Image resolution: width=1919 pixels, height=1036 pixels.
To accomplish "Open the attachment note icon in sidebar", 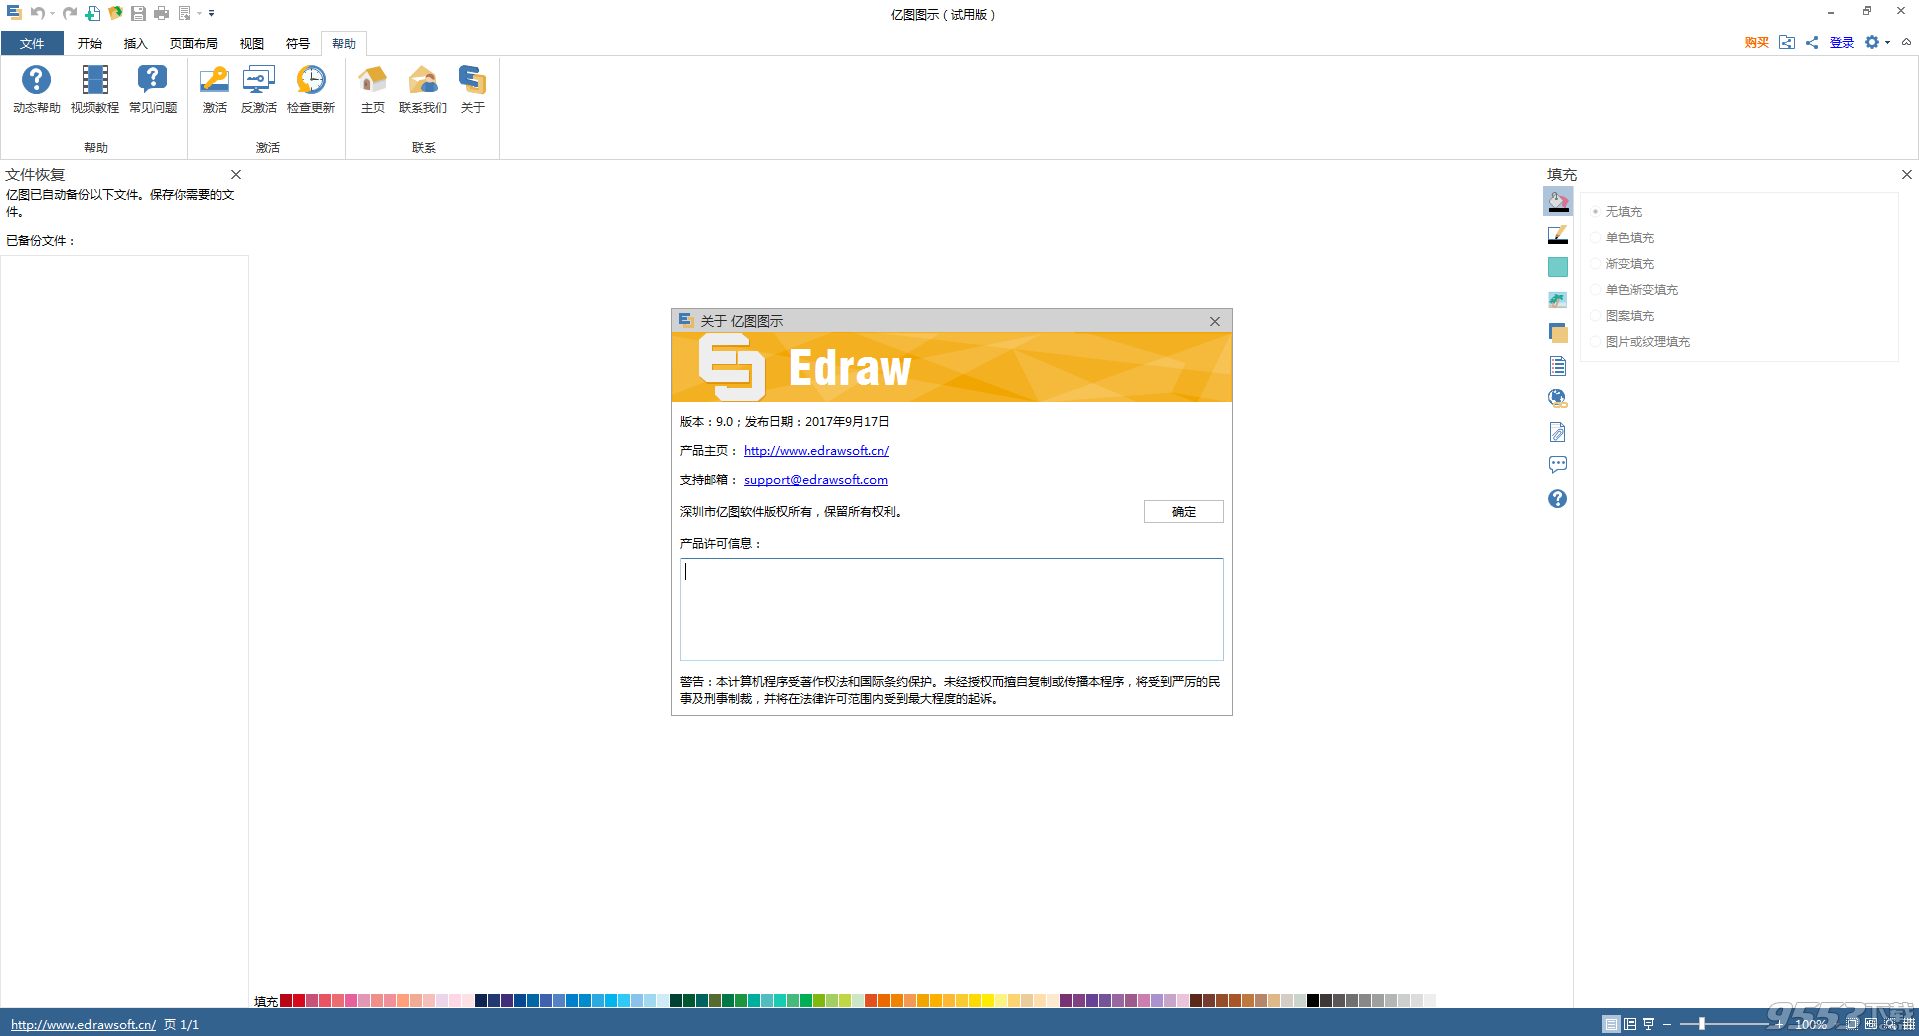I will (x=1558, y=432).
